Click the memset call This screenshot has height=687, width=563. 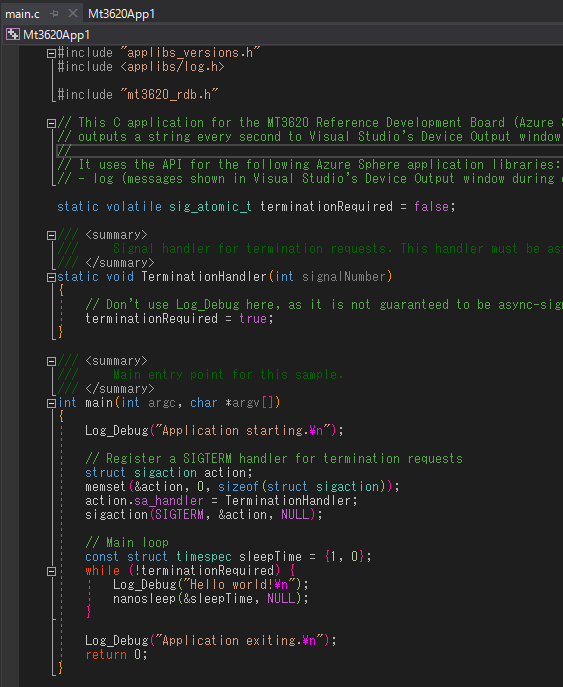point(106,487)
